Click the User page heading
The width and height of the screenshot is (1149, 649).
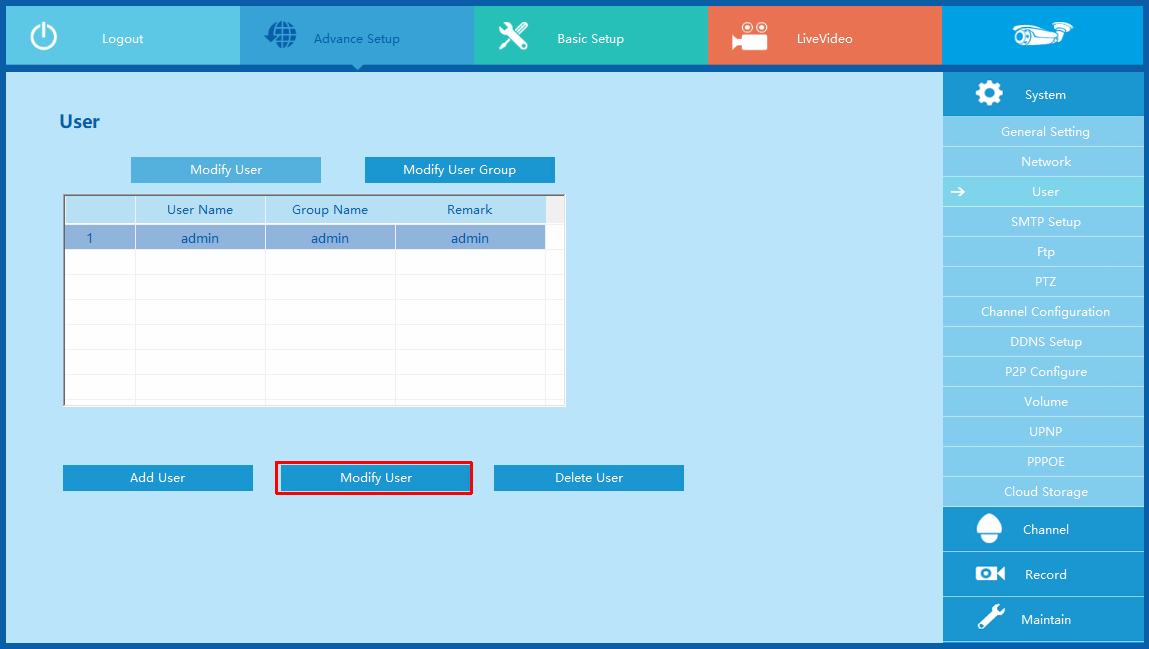[x=79, y=122]
